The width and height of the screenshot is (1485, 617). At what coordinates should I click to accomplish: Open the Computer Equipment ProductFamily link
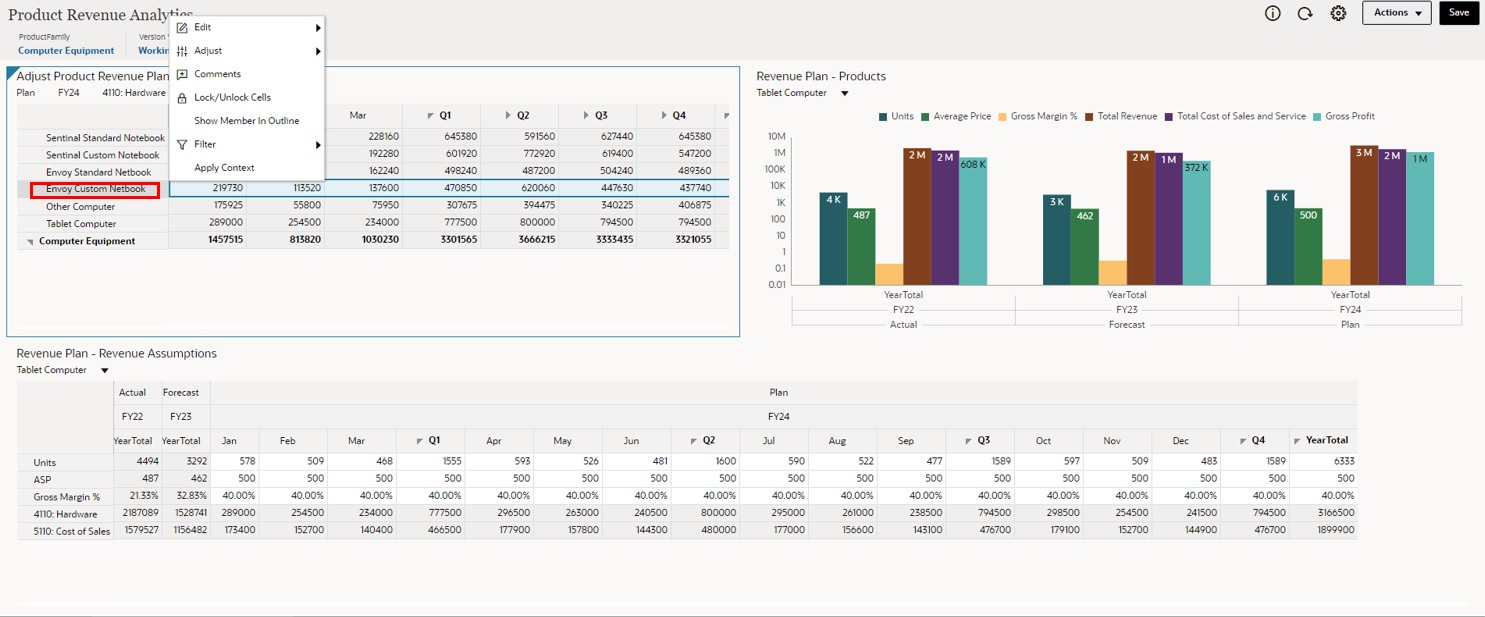coord(66,50)
